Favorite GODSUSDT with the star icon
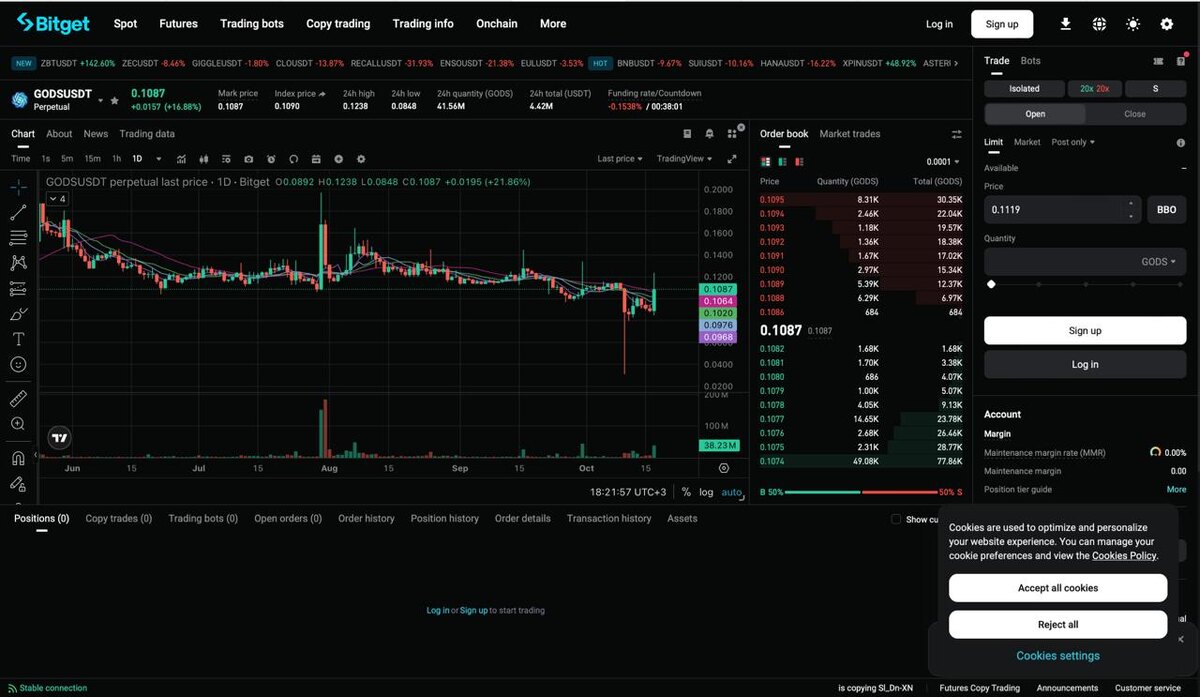This screenshot has height=697, width=1200. click(x=114, y=100)
